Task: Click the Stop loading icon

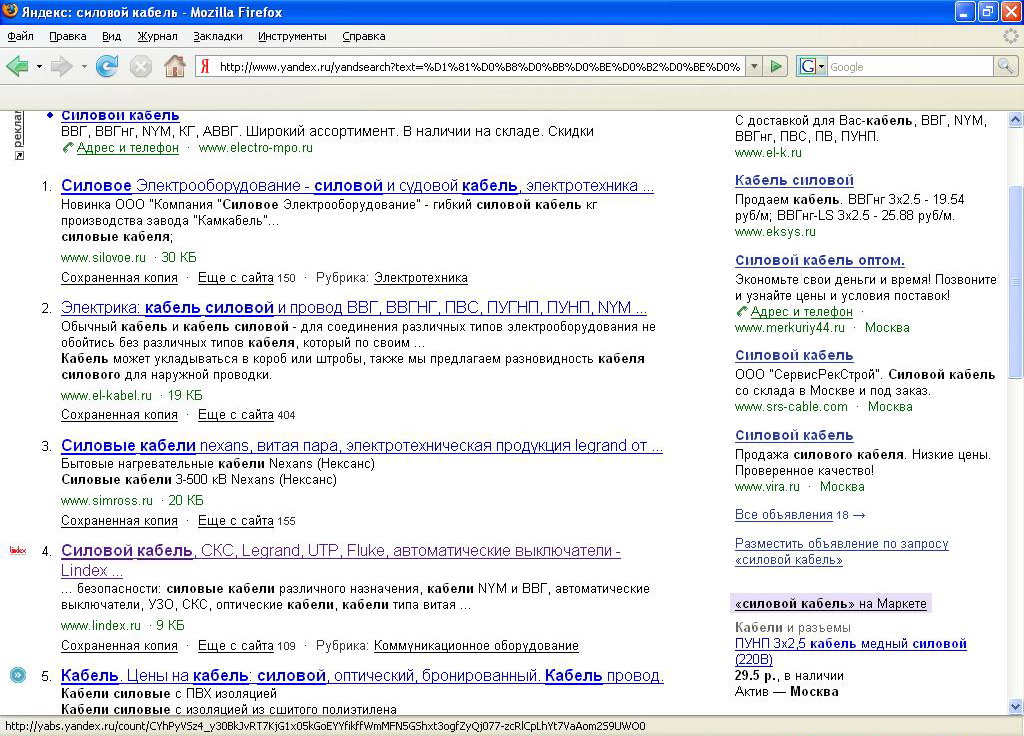Action: click(x=141, y=67)
